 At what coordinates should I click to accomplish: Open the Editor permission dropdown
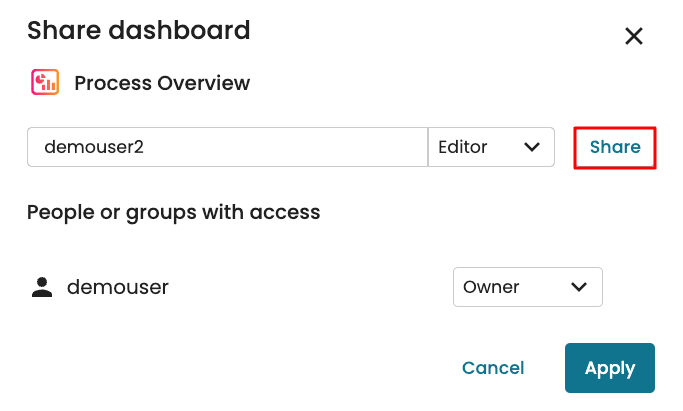490,147
